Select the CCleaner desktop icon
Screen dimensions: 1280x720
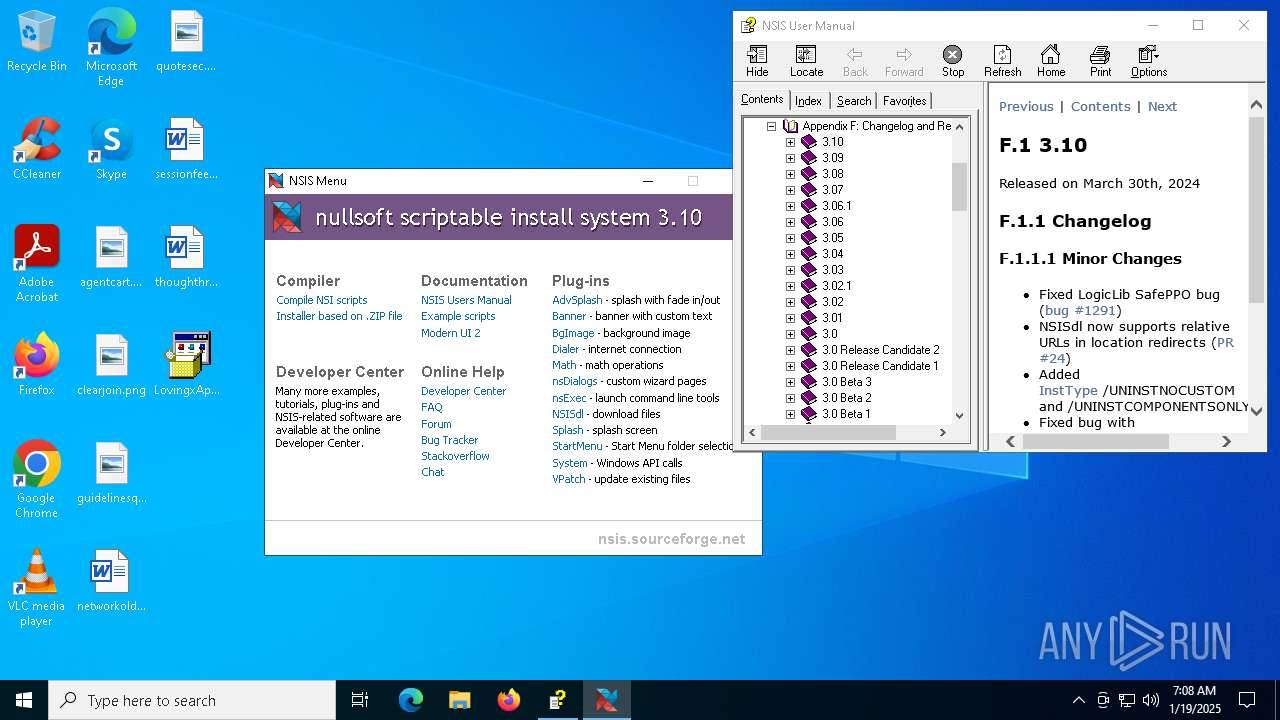37,149
